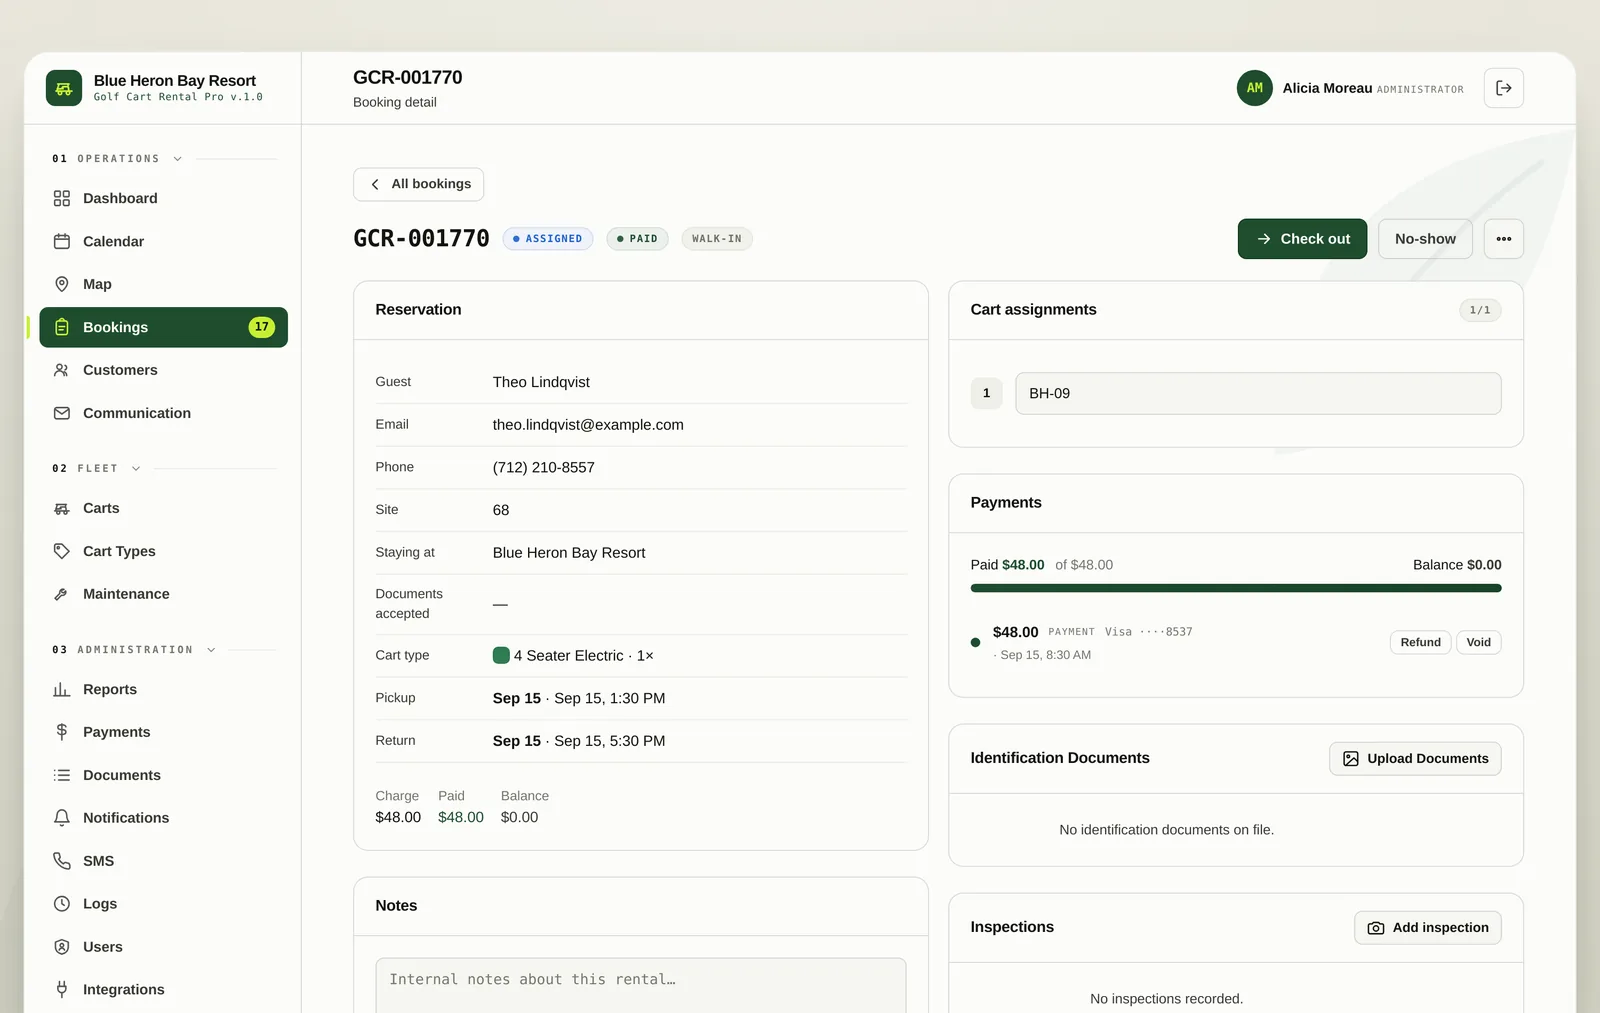The height and width of the screenshot is (1013, 1600).
Task: Click the SMS phone icon
Action: point(62,861)
